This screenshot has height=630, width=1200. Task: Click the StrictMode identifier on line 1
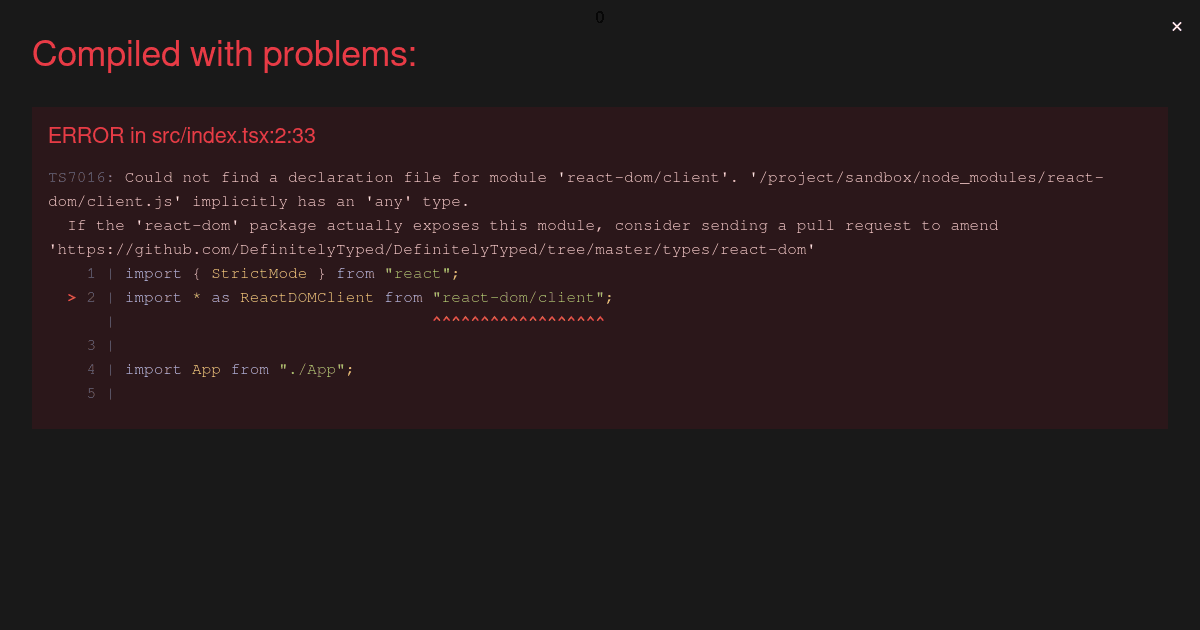(x=259, y=274)
